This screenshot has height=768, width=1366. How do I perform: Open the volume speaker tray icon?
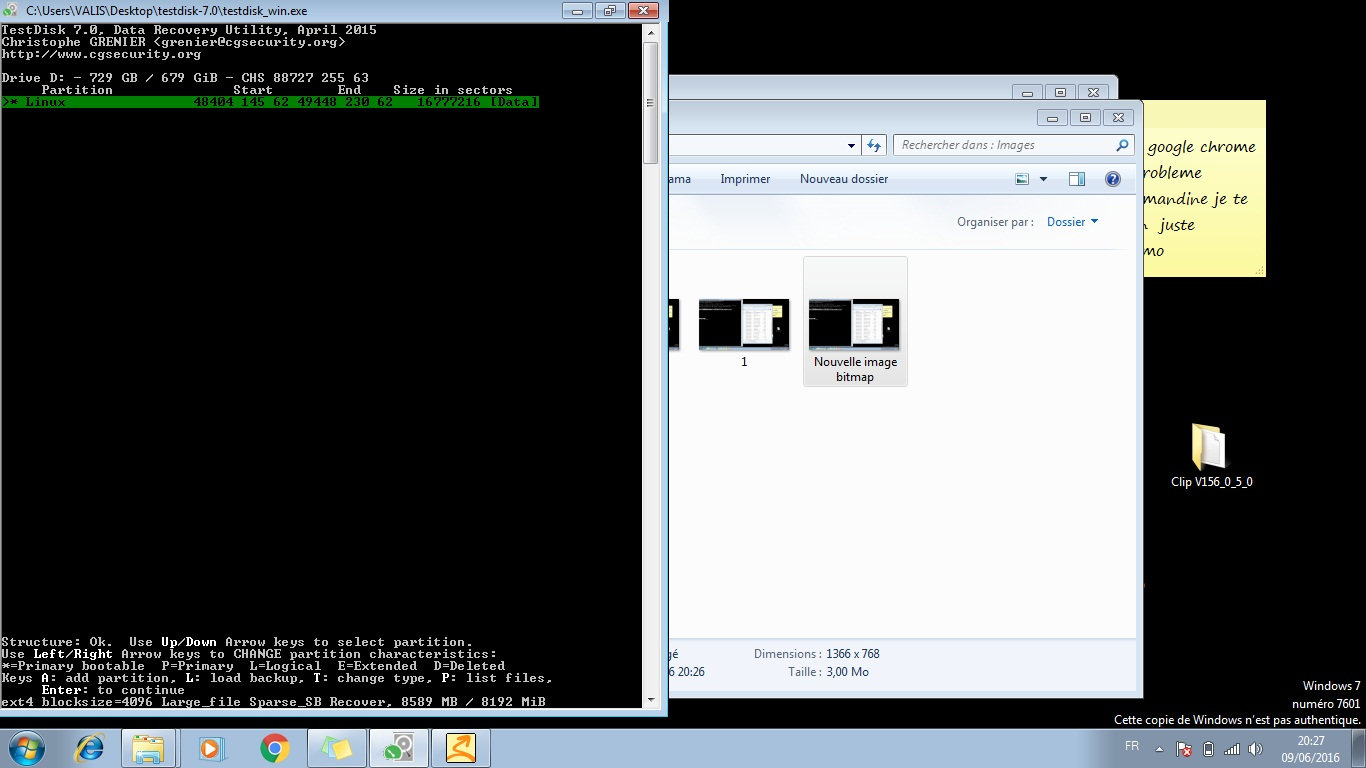1255,749
